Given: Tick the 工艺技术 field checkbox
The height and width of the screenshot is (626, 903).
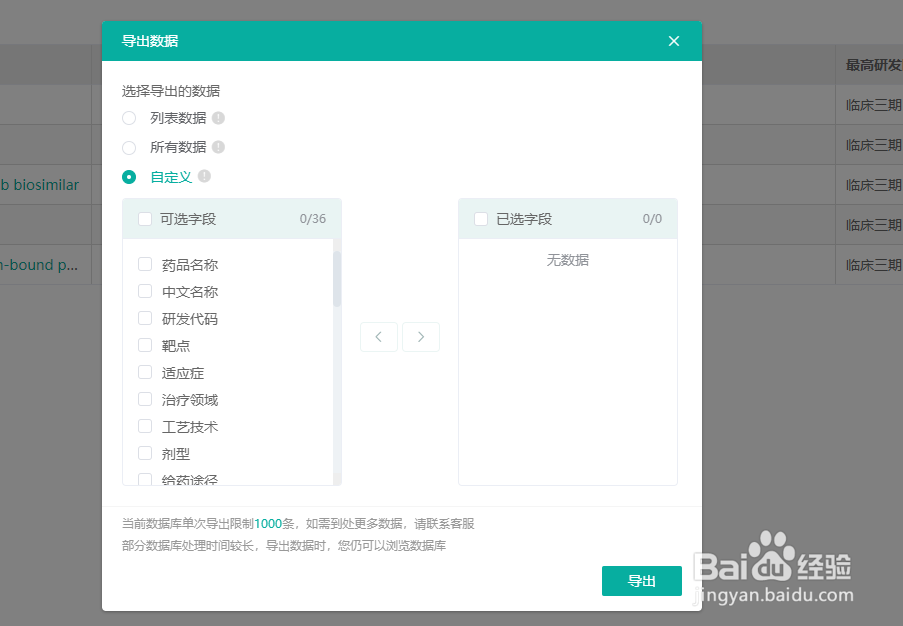Looking at the screenshot, I should pyautogui.click(x=145, y=426).
